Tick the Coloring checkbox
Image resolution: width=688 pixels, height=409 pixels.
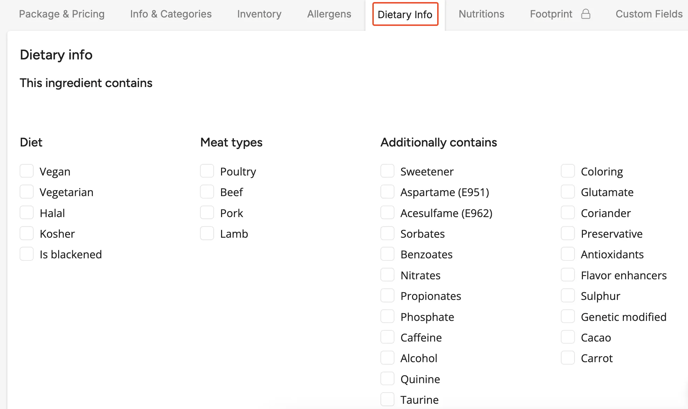(x=568, y=171)
